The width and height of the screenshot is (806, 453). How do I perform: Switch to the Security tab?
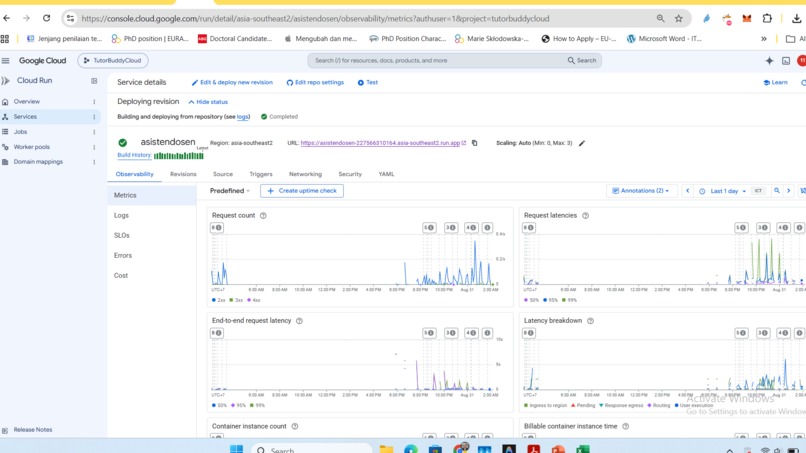click(350, 174)
